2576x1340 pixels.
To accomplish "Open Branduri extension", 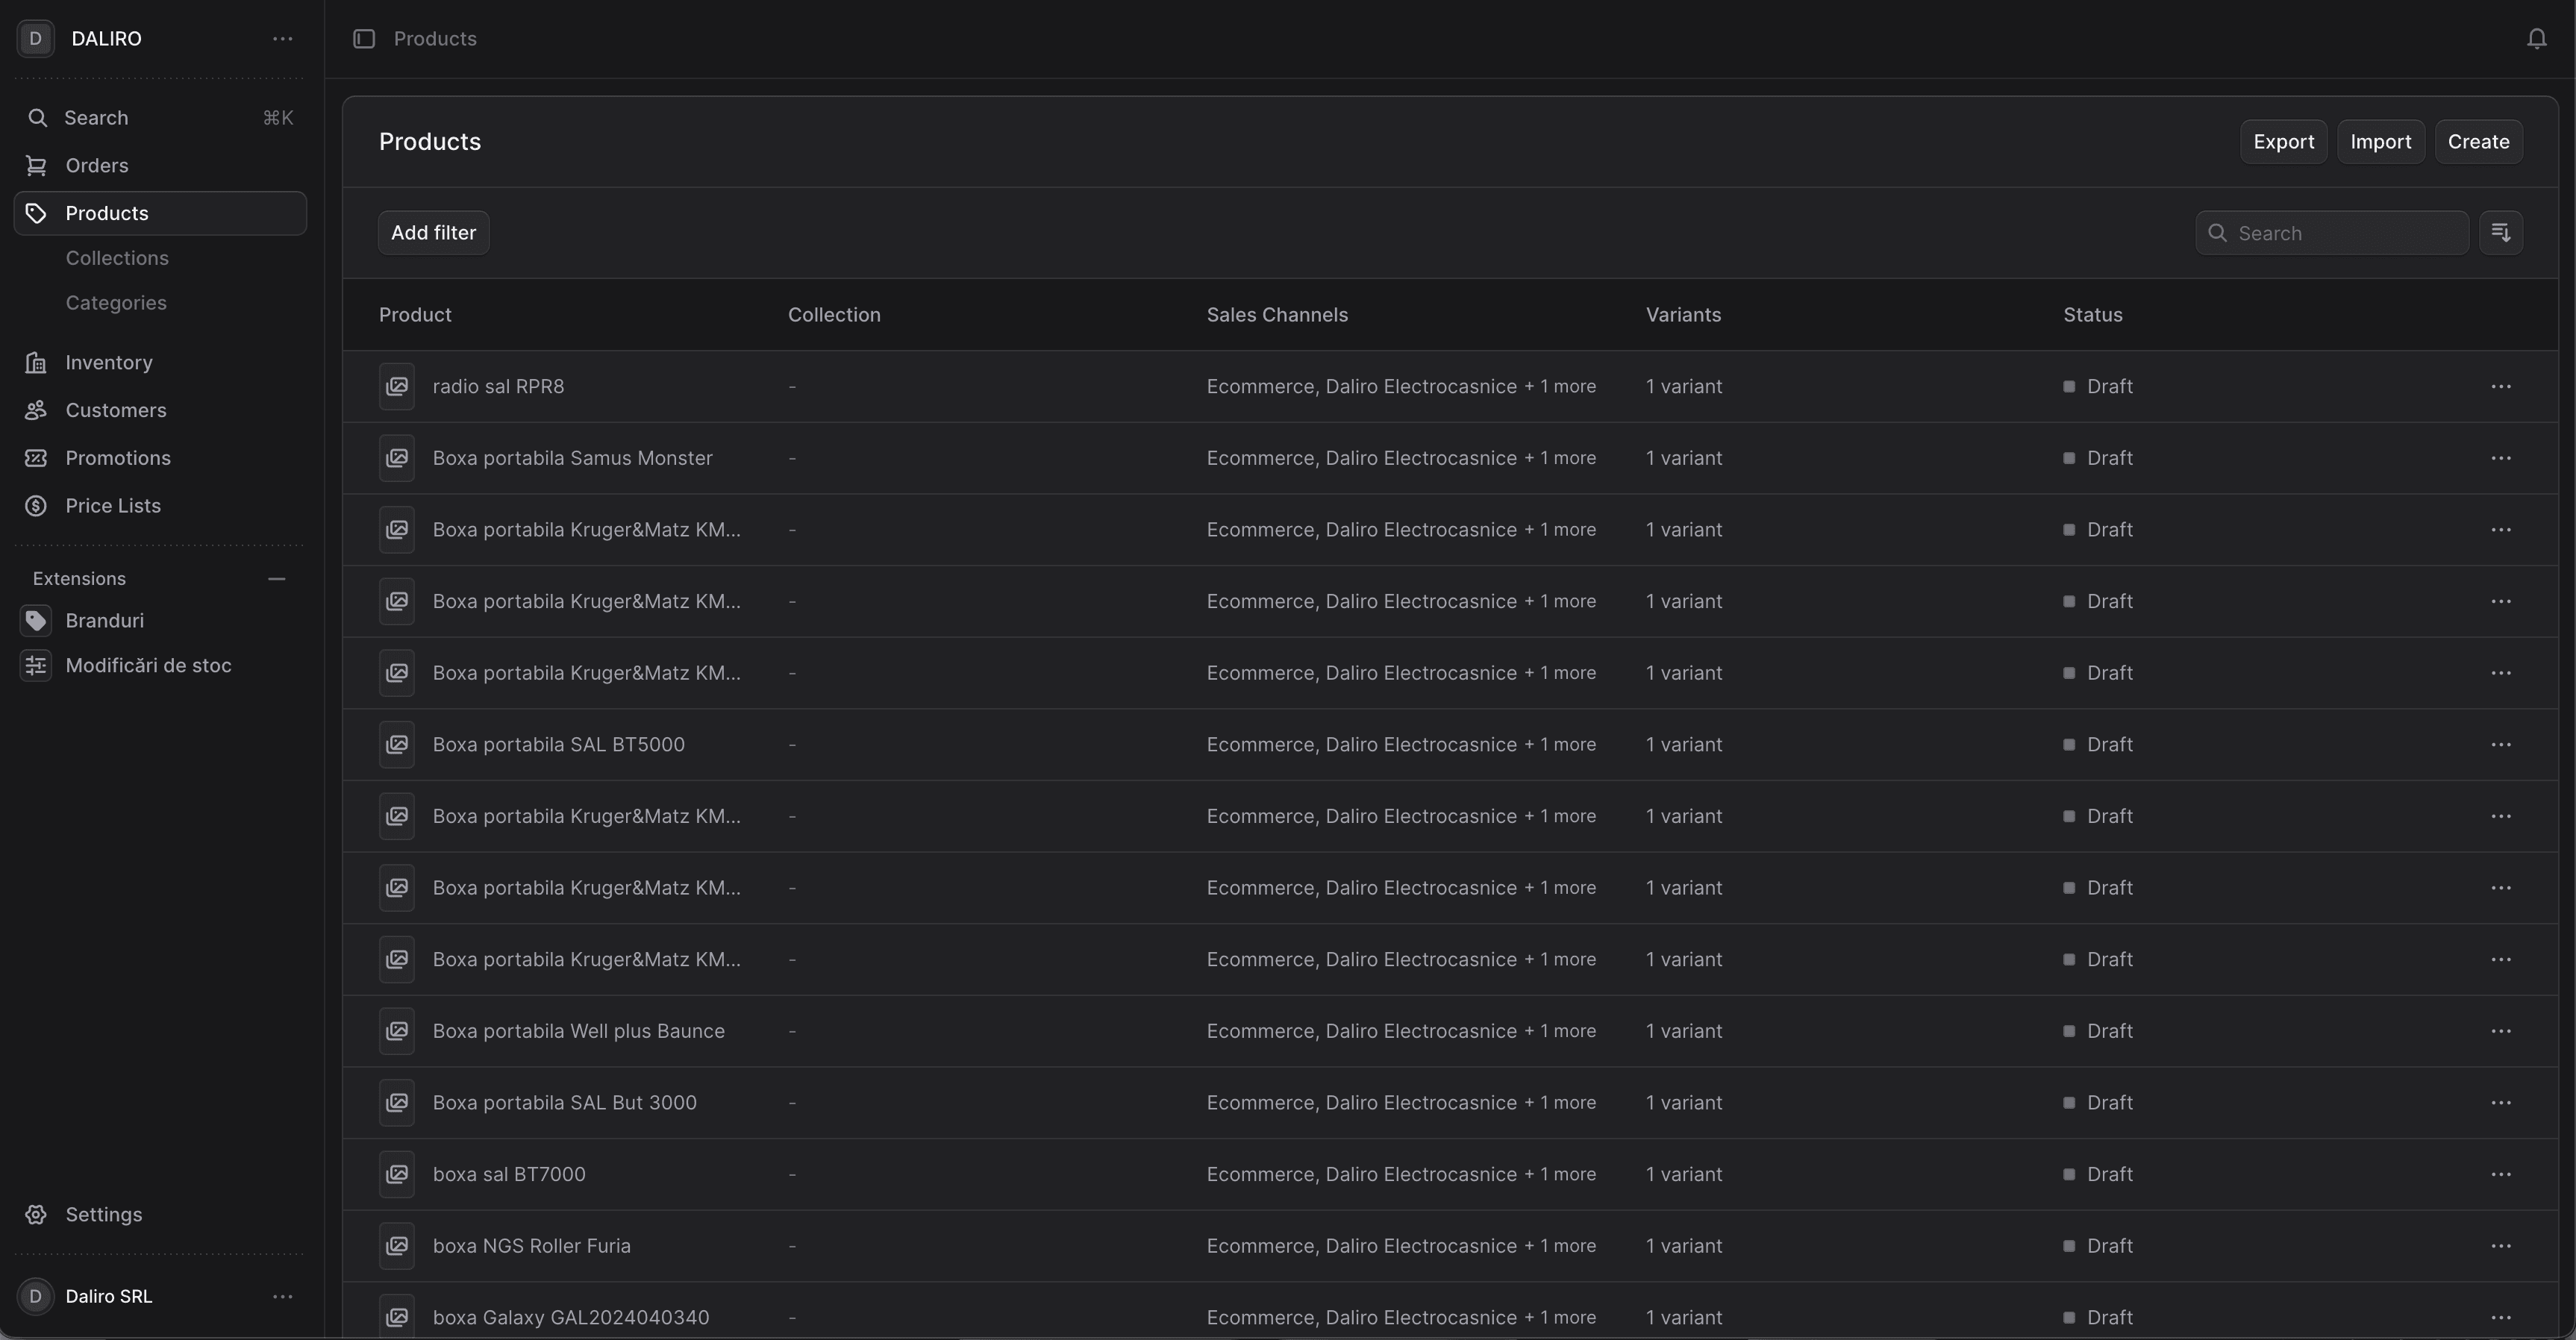I will 160,621.
